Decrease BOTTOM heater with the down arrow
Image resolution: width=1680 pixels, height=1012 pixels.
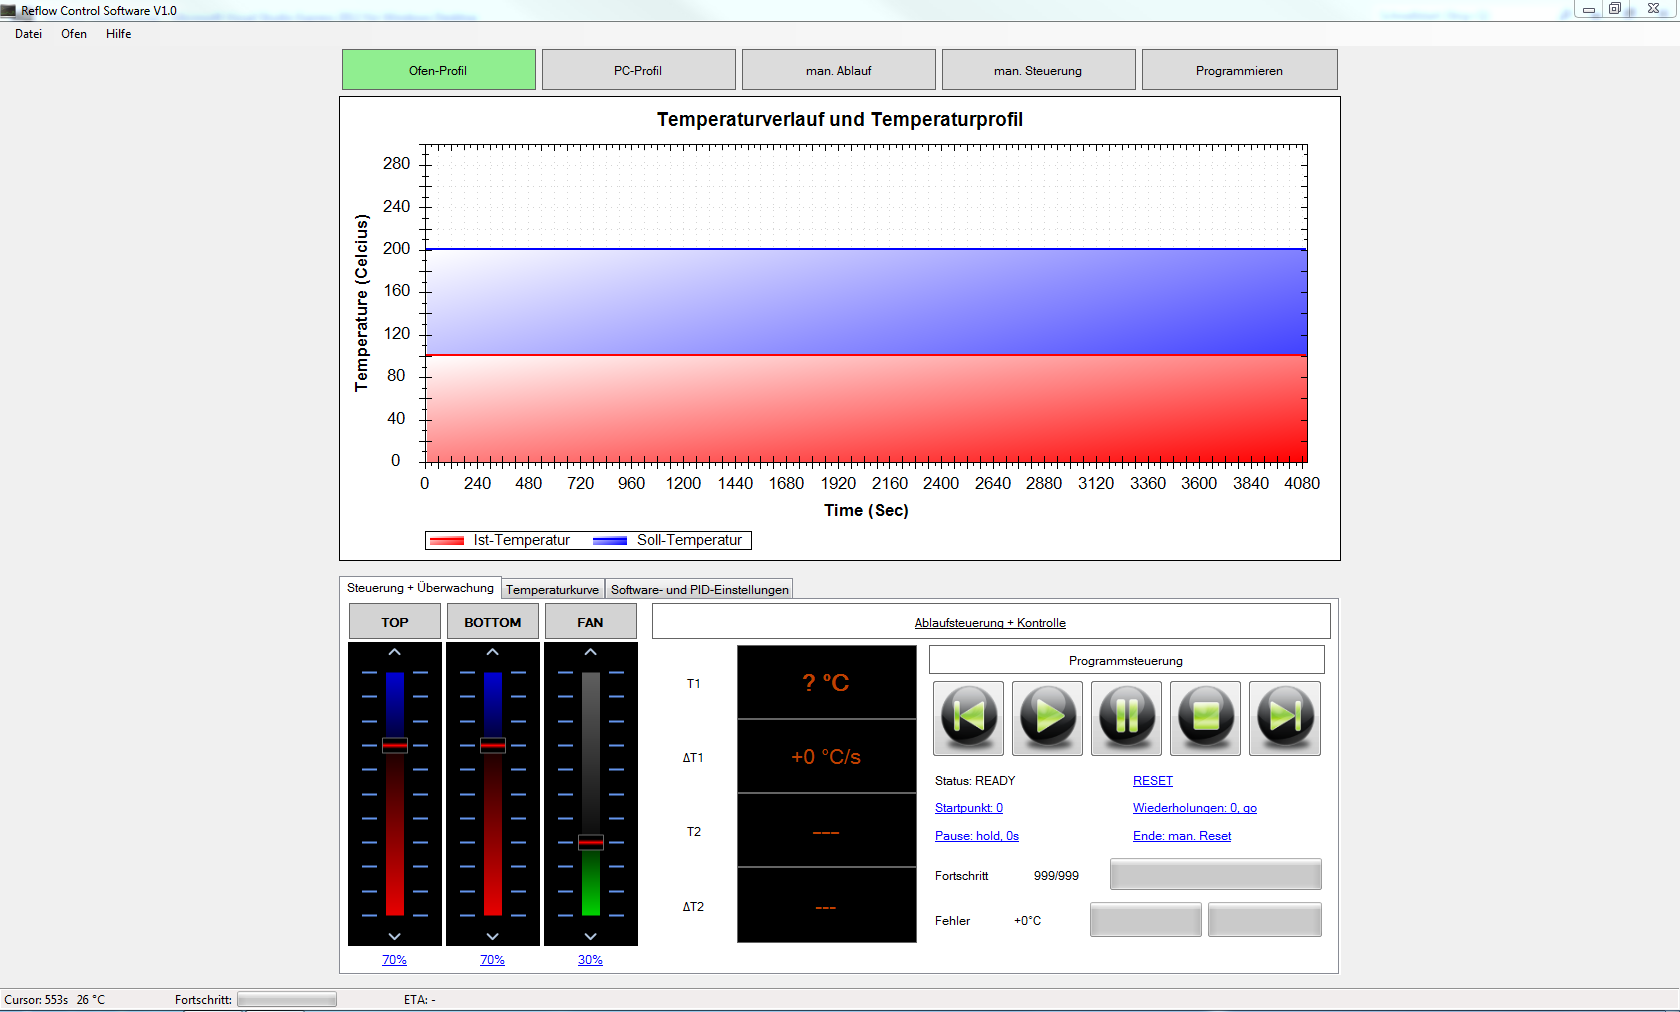493,936
